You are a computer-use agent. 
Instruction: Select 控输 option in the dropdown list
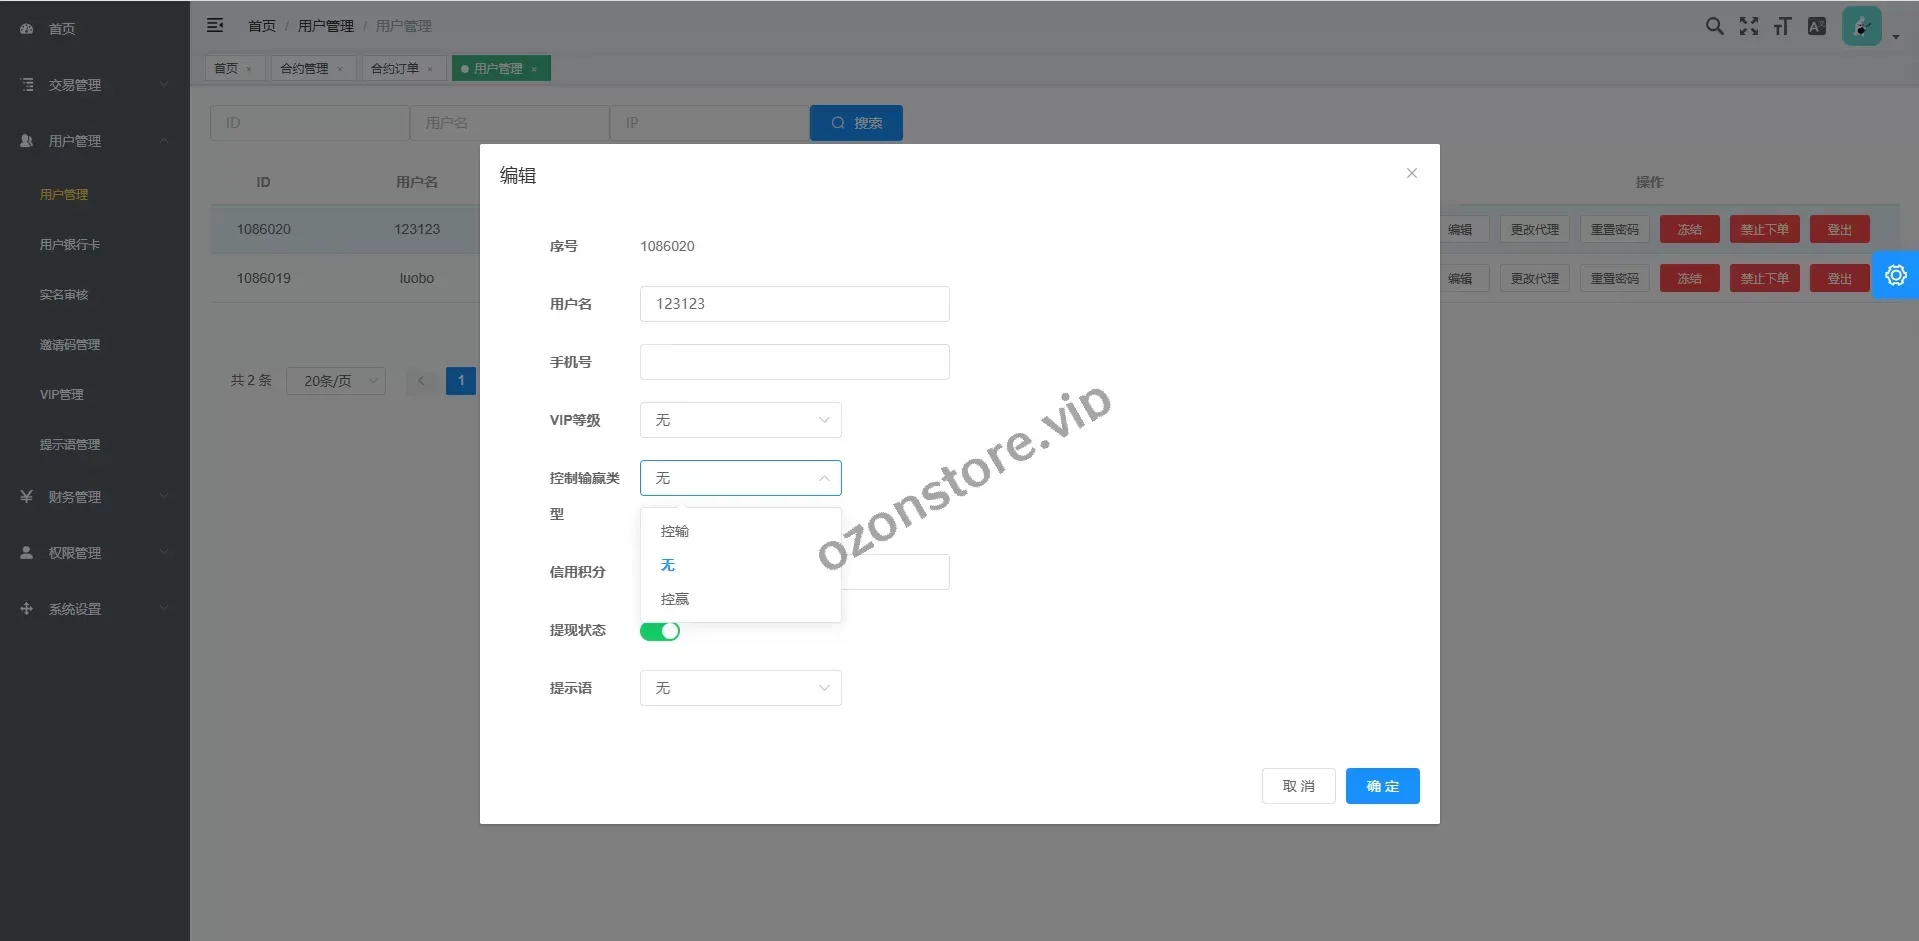click(x=675, y=531)
